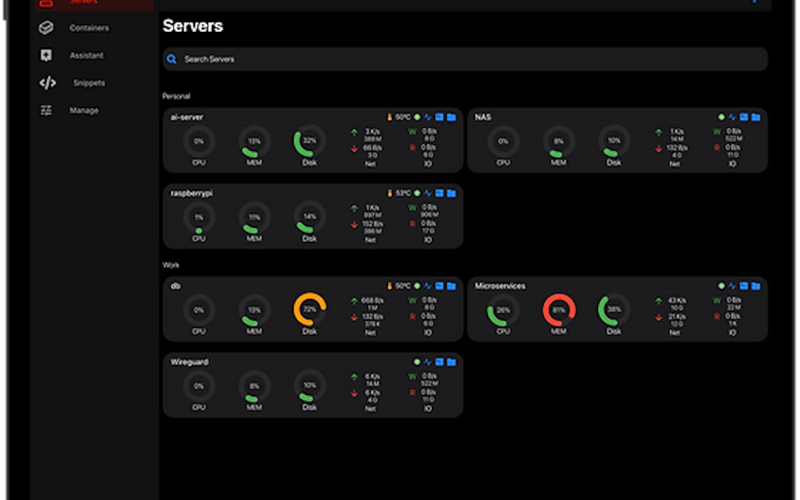This screenshot has width=800, height=500.
Task: Click the Servers page heading
Action: tap(193, 26)
